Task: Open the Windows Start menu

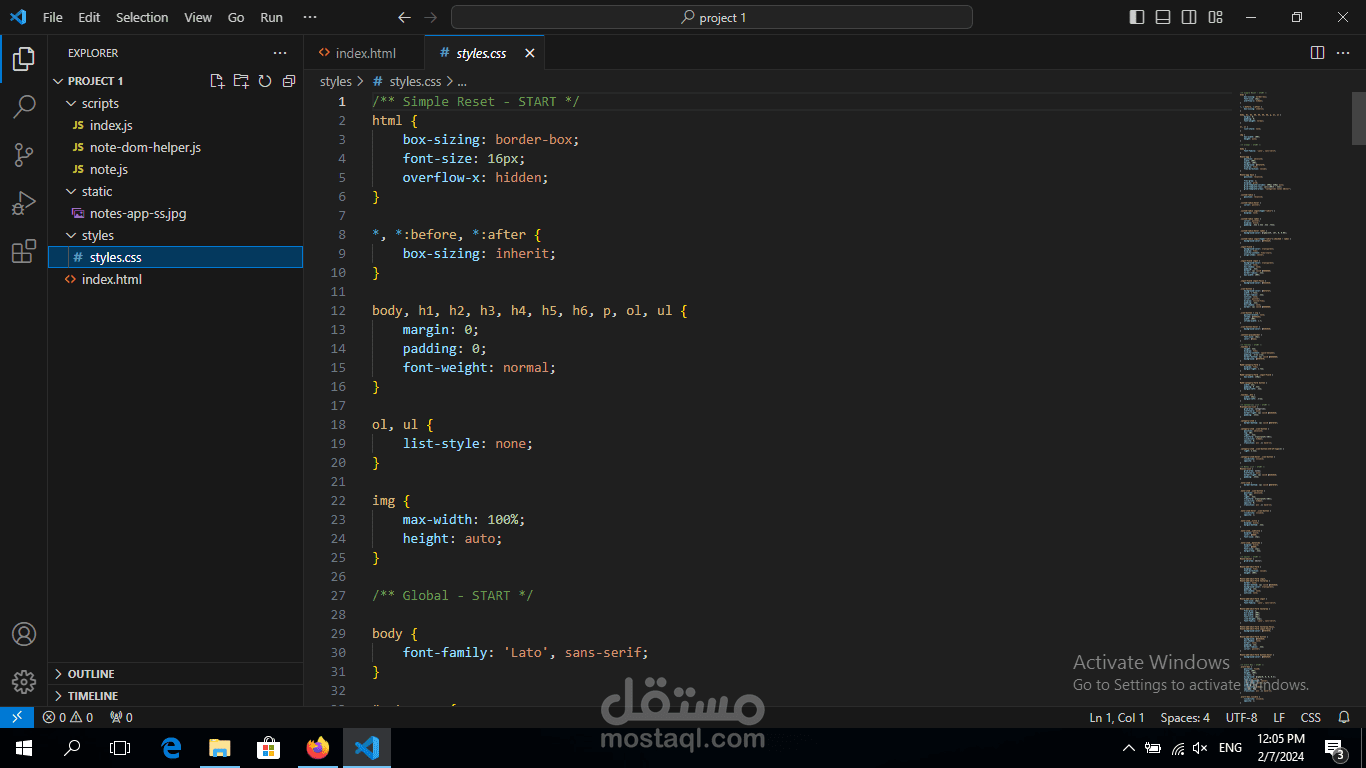Action: click(x=24, y=747)
